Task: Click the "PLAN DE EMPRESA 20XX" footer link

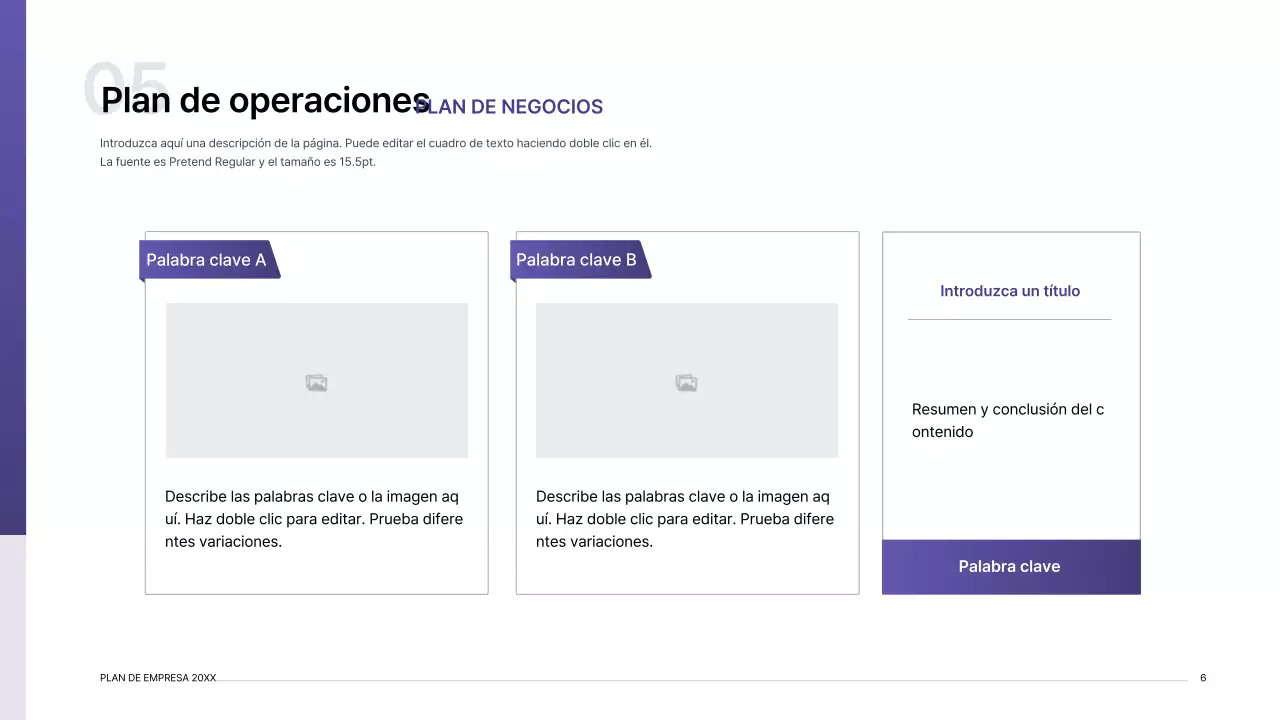Action: tap(158, 677)
